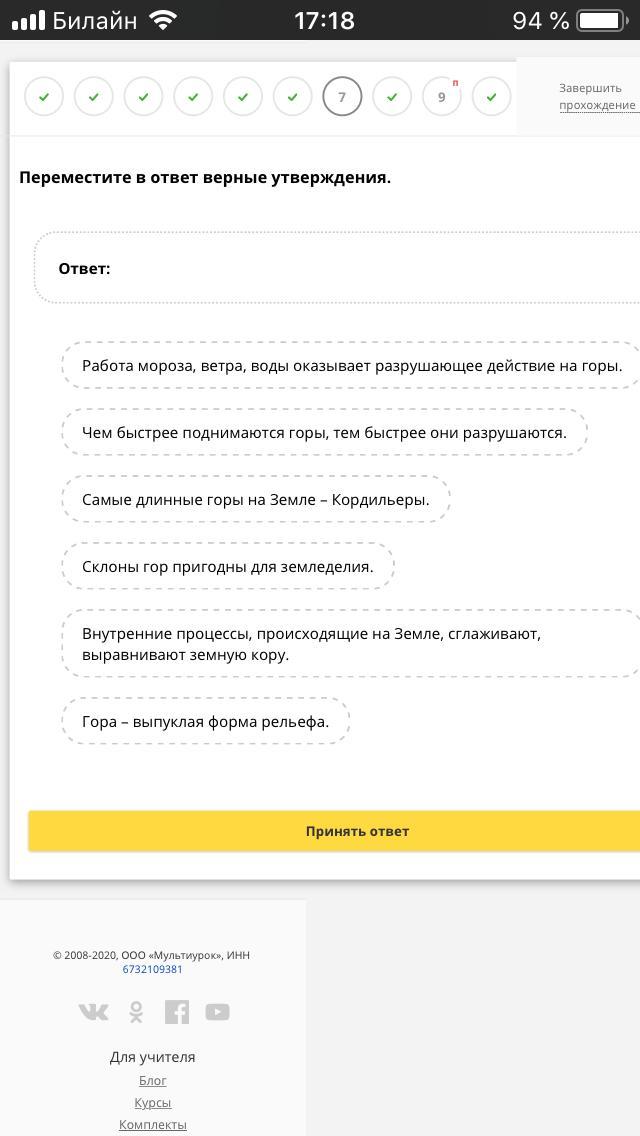Open the 'Блог' footer link
The image size is (640, 1136).
(152, 1080)
